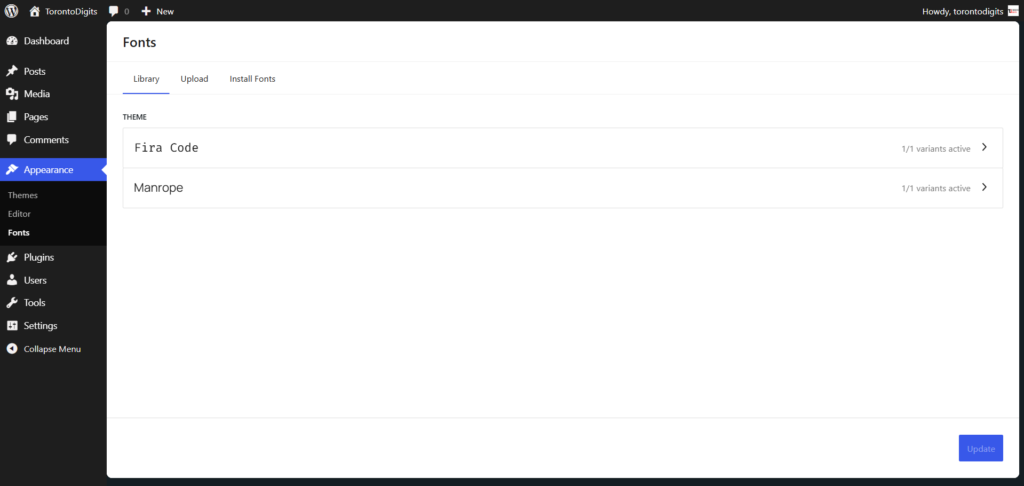Click the plus New icon
Screen dimensions: 1024x486
pos(146,11)
